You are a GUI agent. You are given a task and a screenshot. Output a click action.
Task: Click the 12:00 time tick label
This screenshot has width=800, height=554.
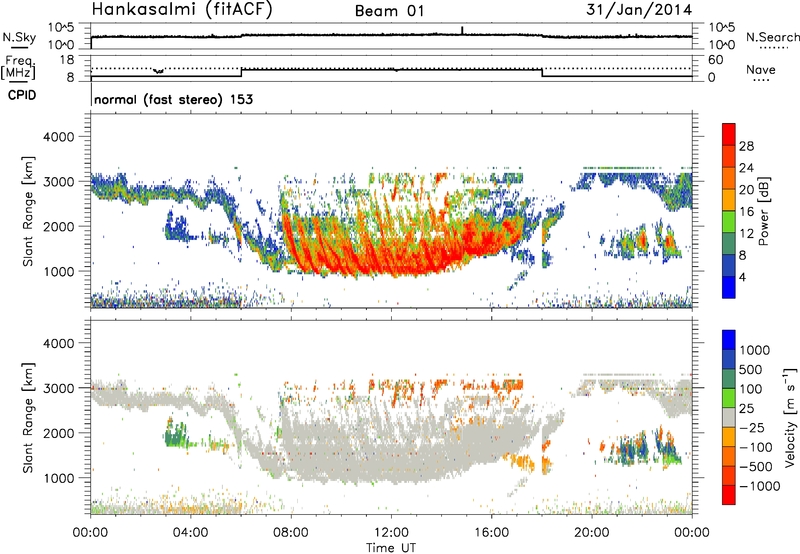point(391,533)
